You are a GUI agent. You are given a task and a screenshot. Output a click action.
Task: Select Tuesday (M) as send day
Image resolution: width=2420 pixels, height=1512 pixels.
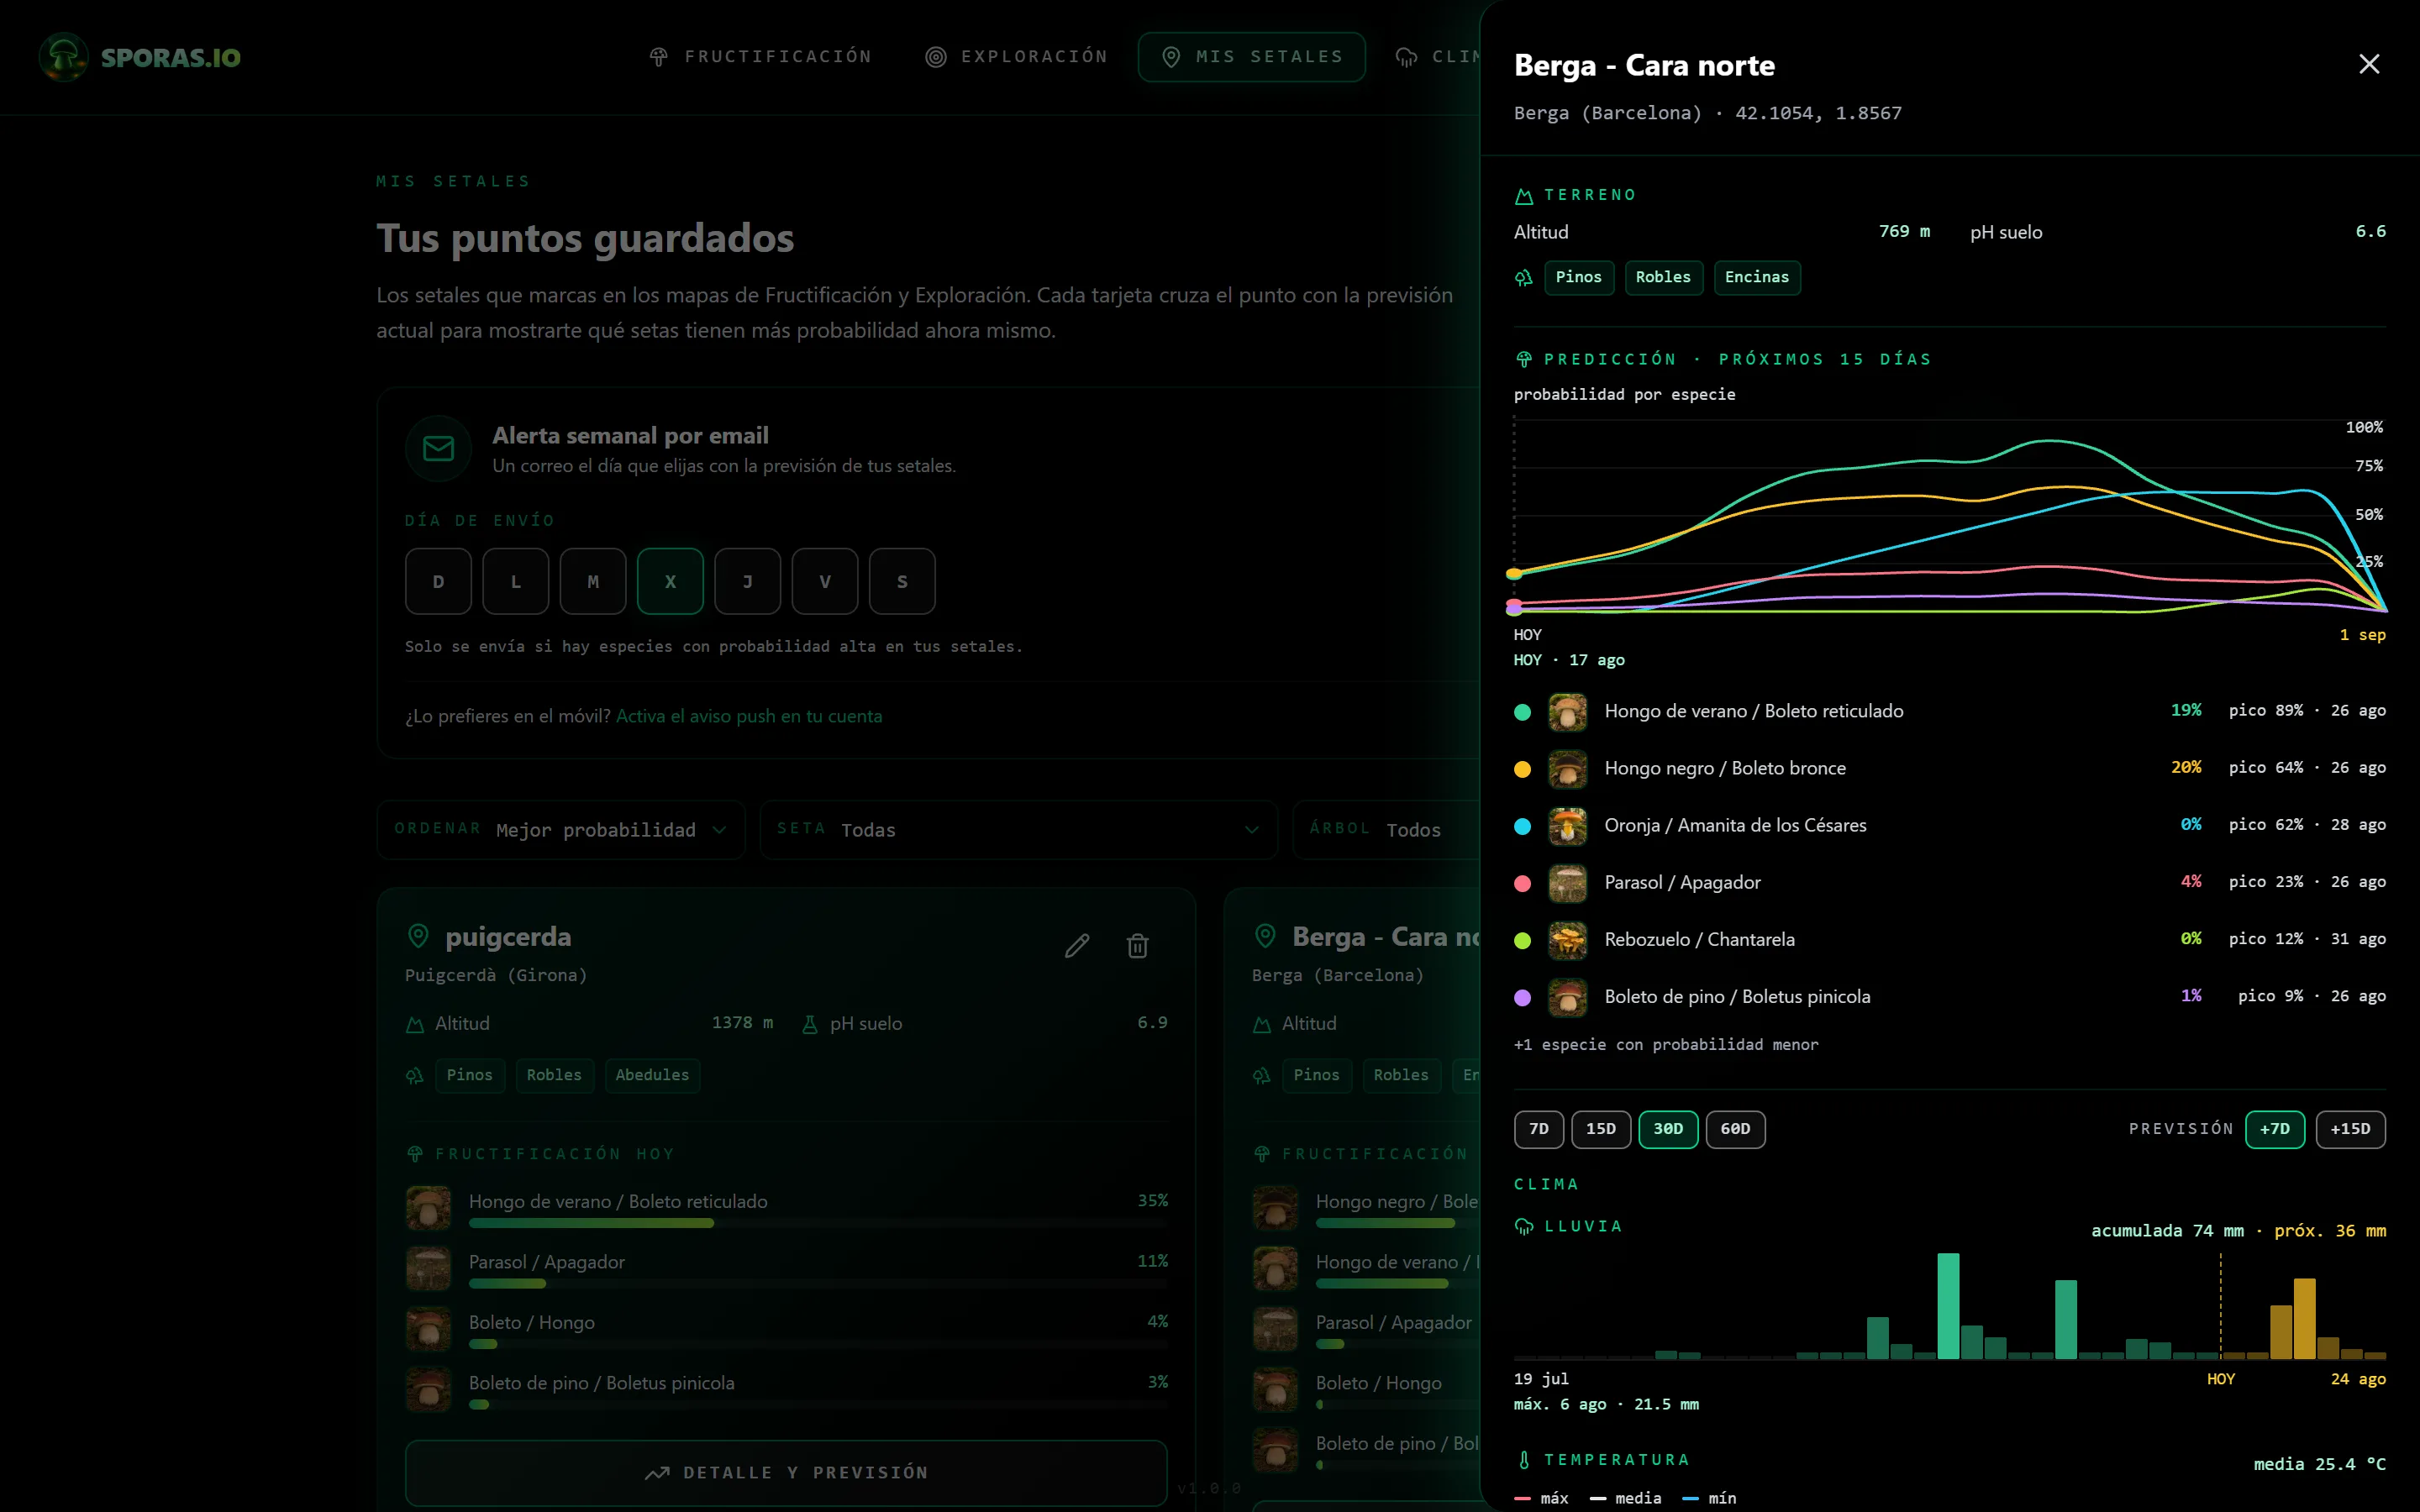pos(593,581)
